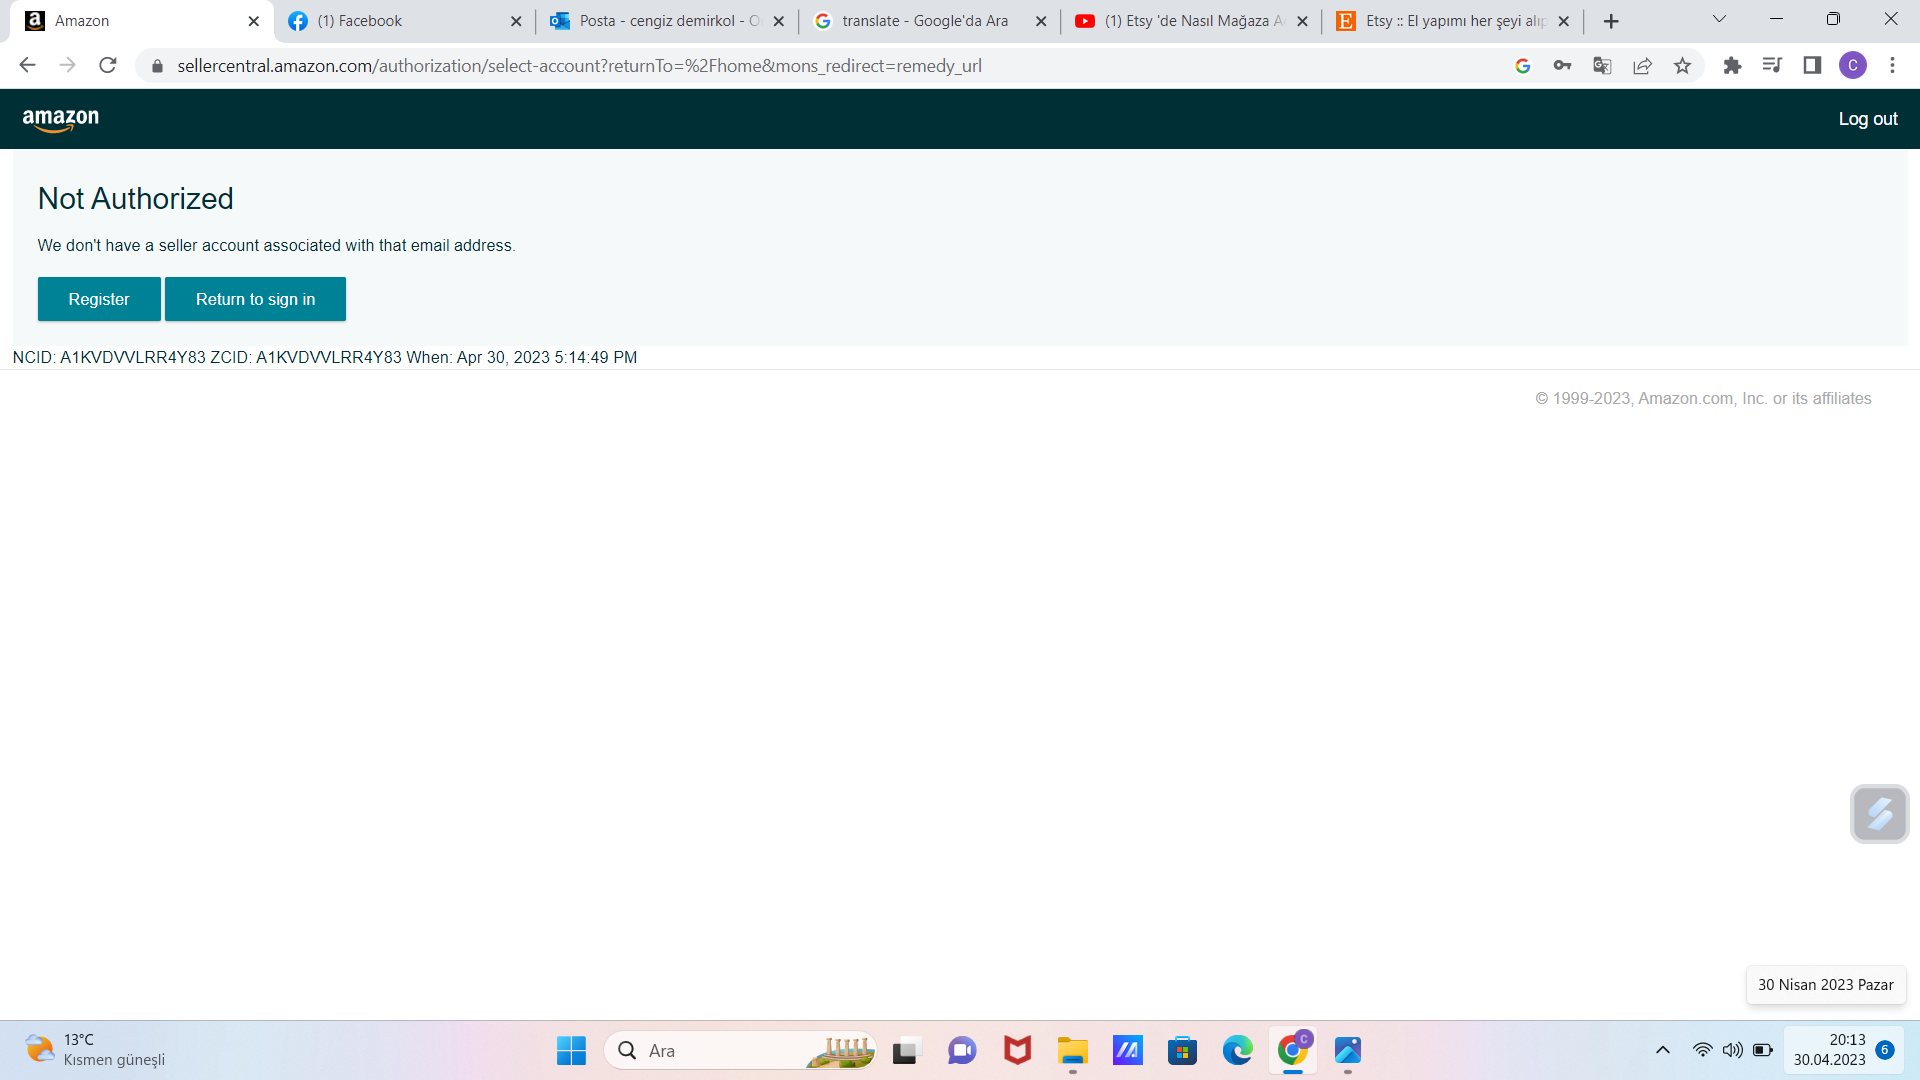Click translate this page icon
Screen dimensions: 1920x1080
click(1602, 66)
